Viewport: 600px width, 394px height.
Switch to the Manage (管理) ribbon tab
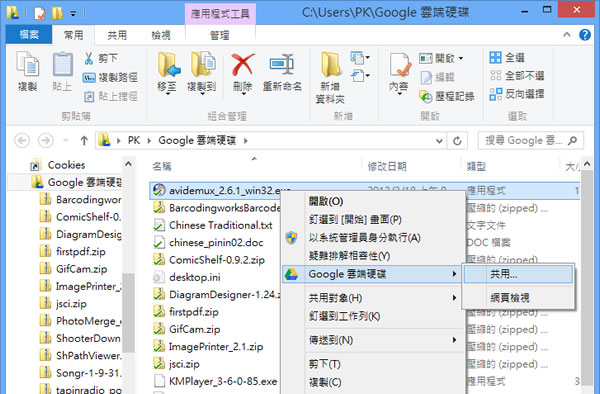click(x=220, y=35)
